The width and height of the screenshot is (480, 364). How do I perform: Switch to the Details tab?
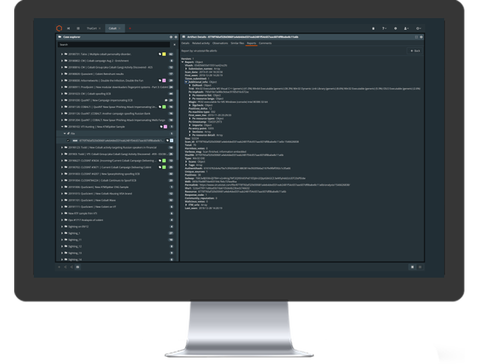pyautogui.click(x=185, y=43)
